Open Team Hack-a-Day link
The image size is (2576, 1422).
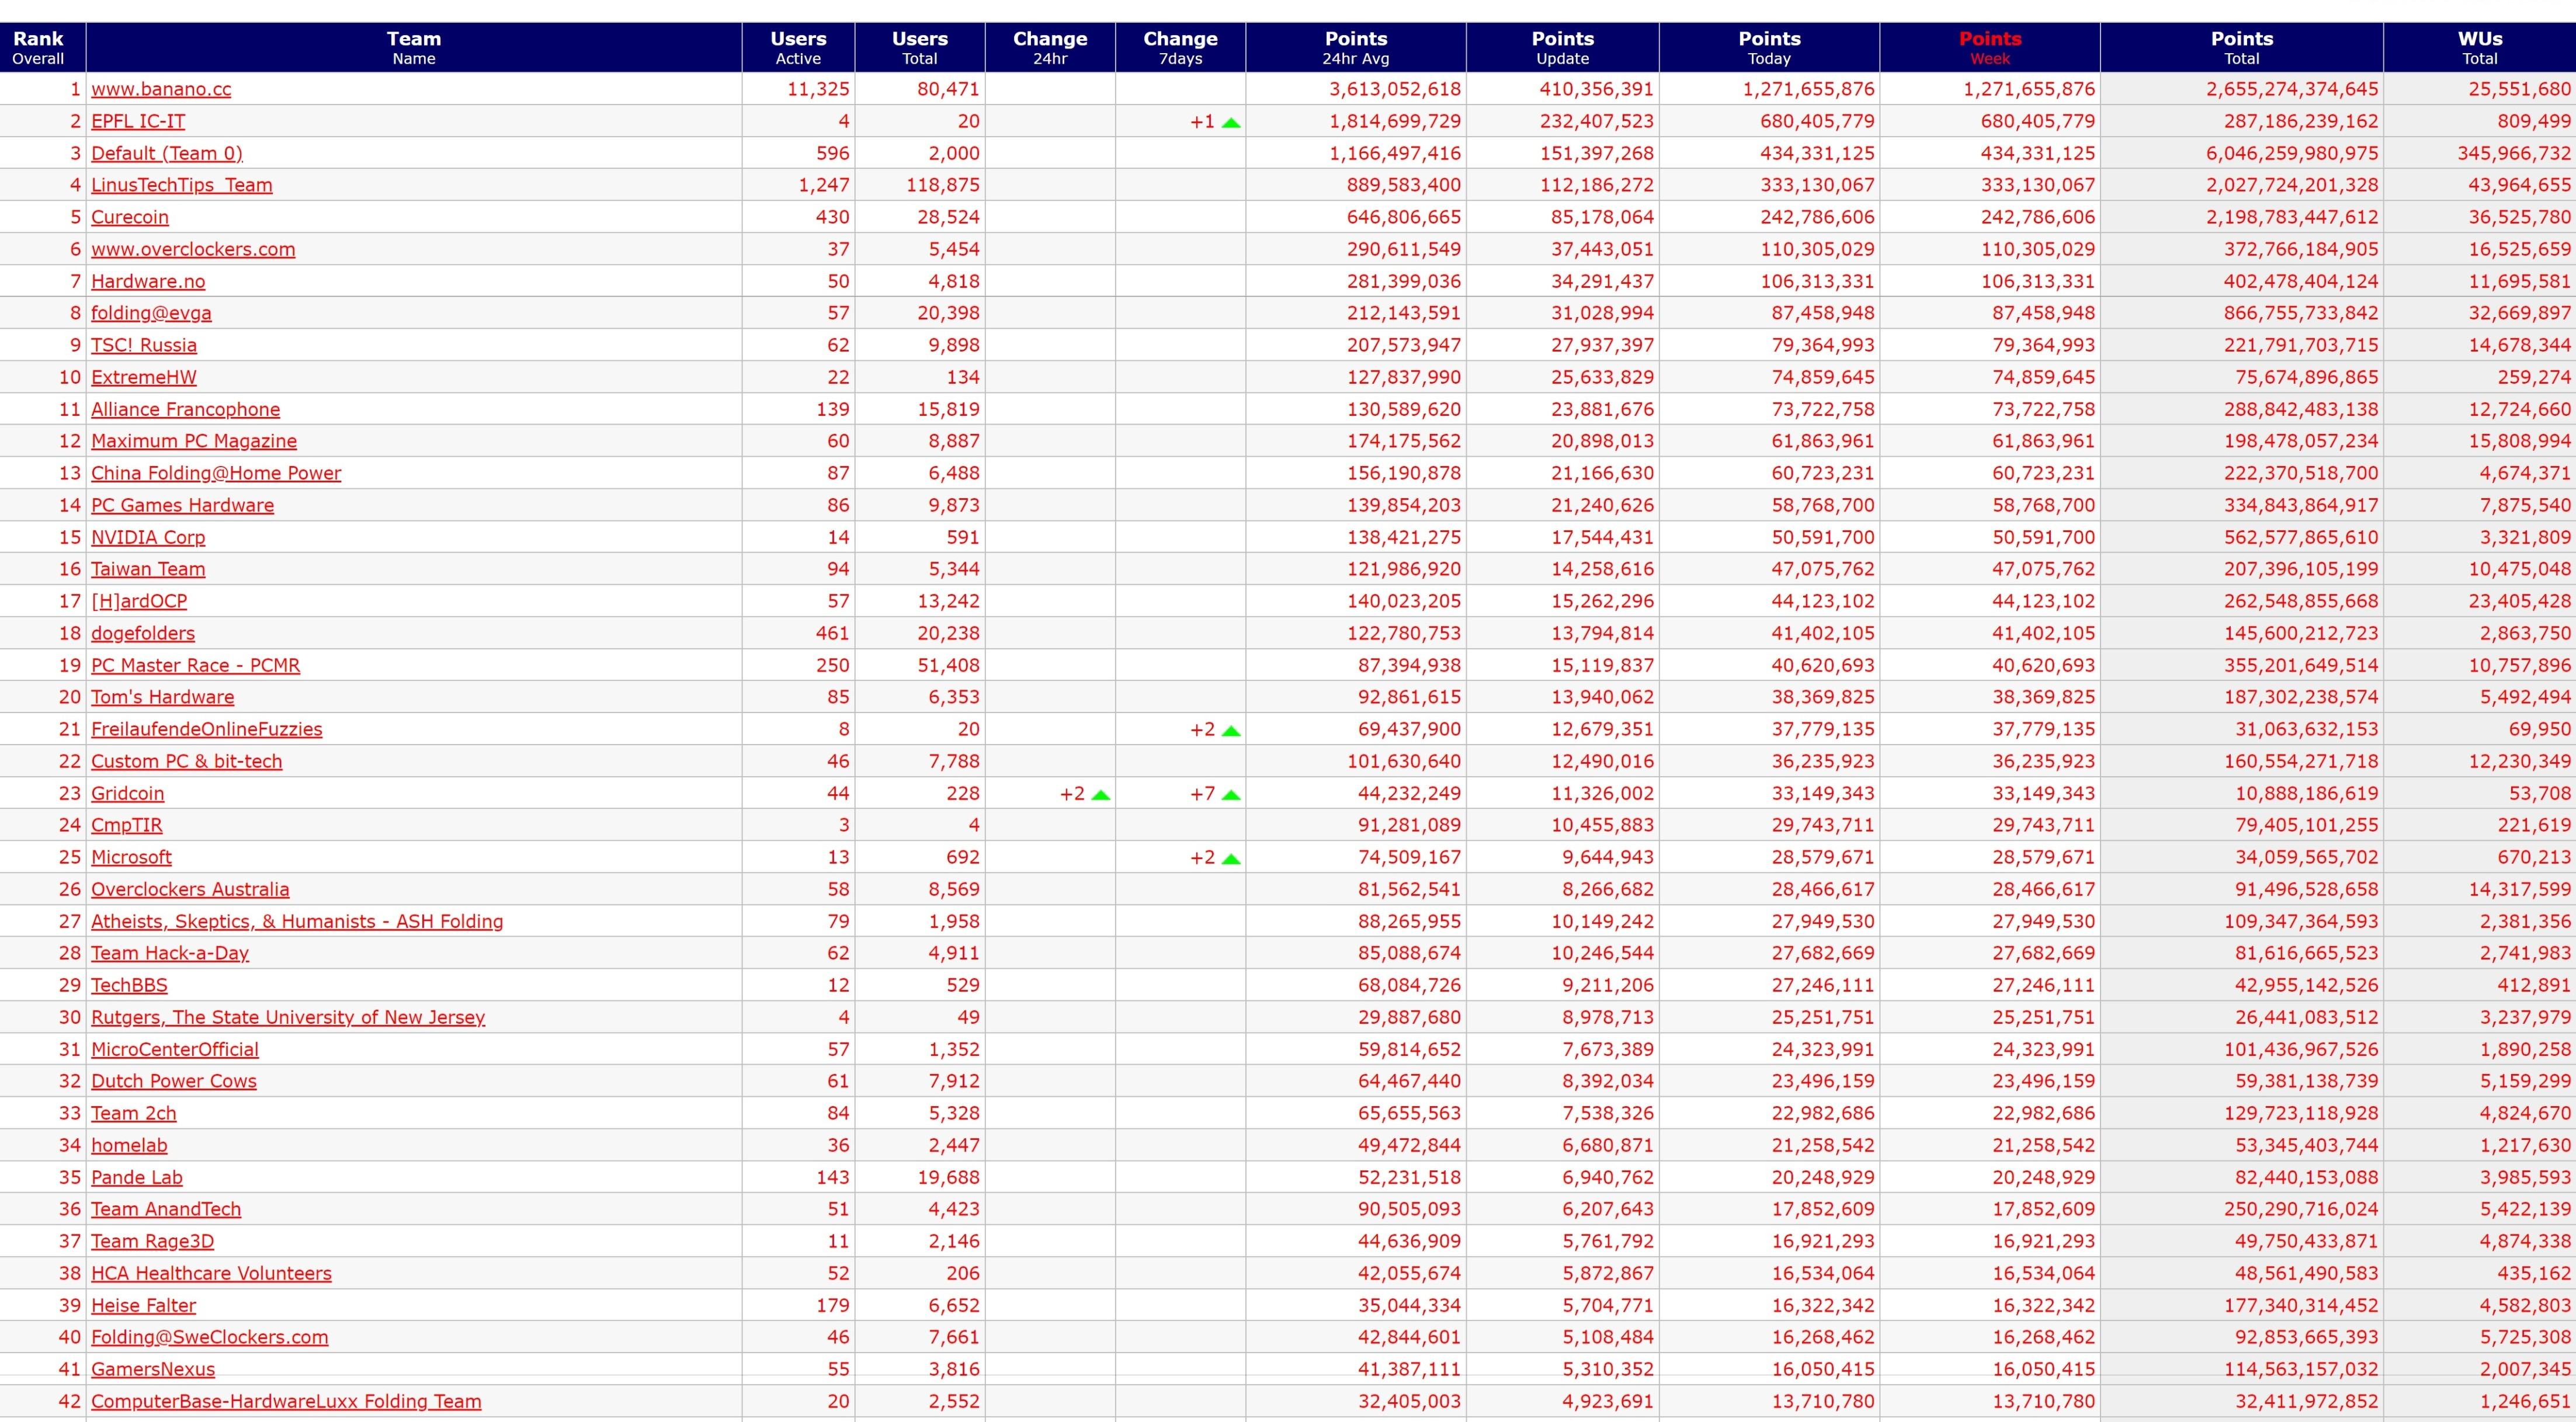click(170, 953)
